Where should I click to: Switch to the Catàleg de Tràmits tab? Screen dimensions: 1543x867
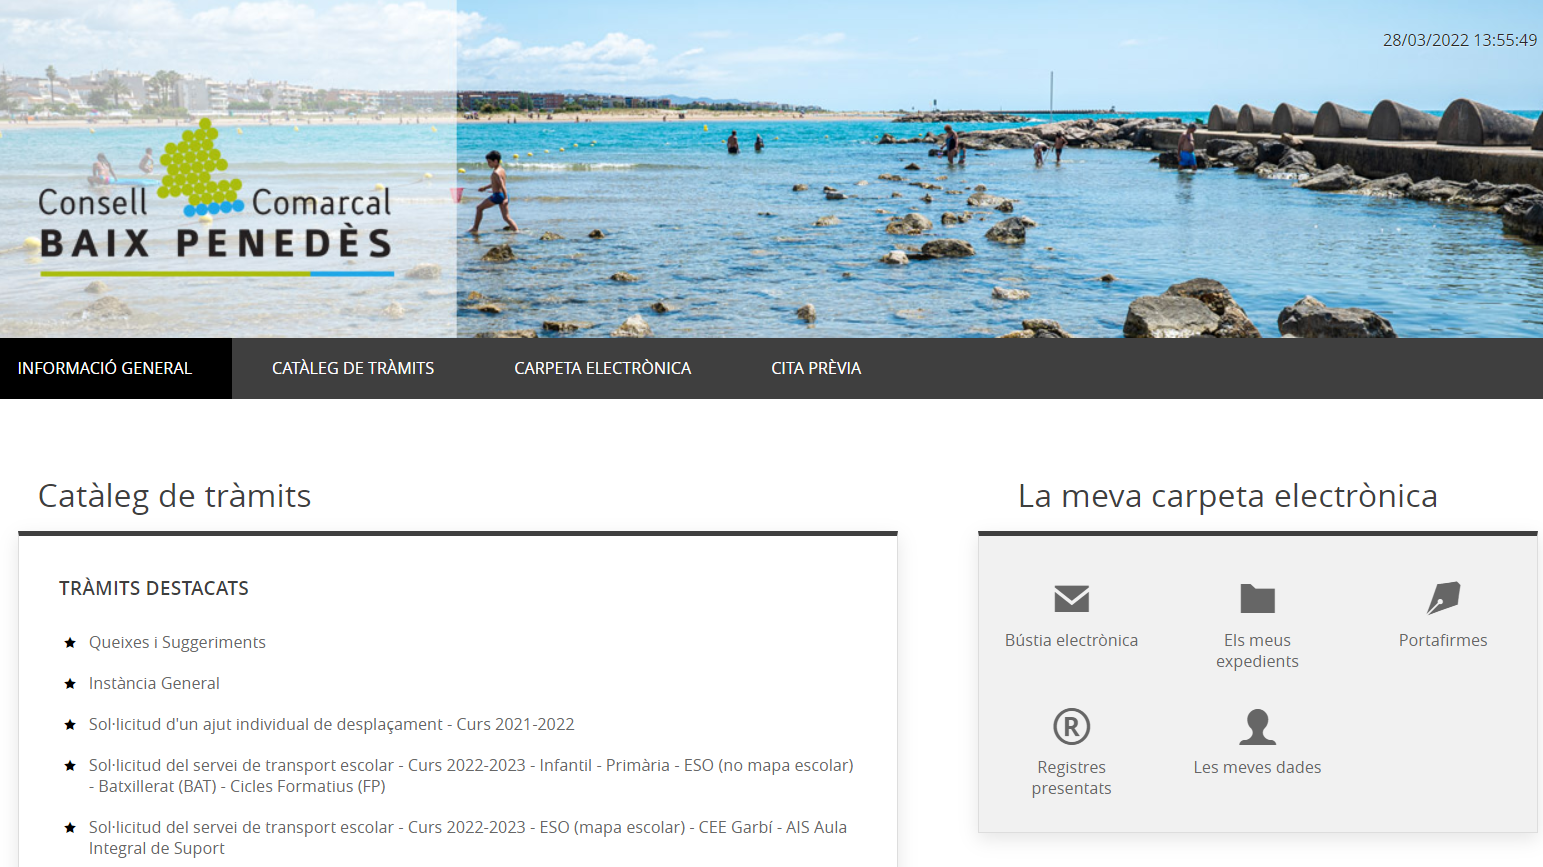pyautogui.click(x=353, y=368)
